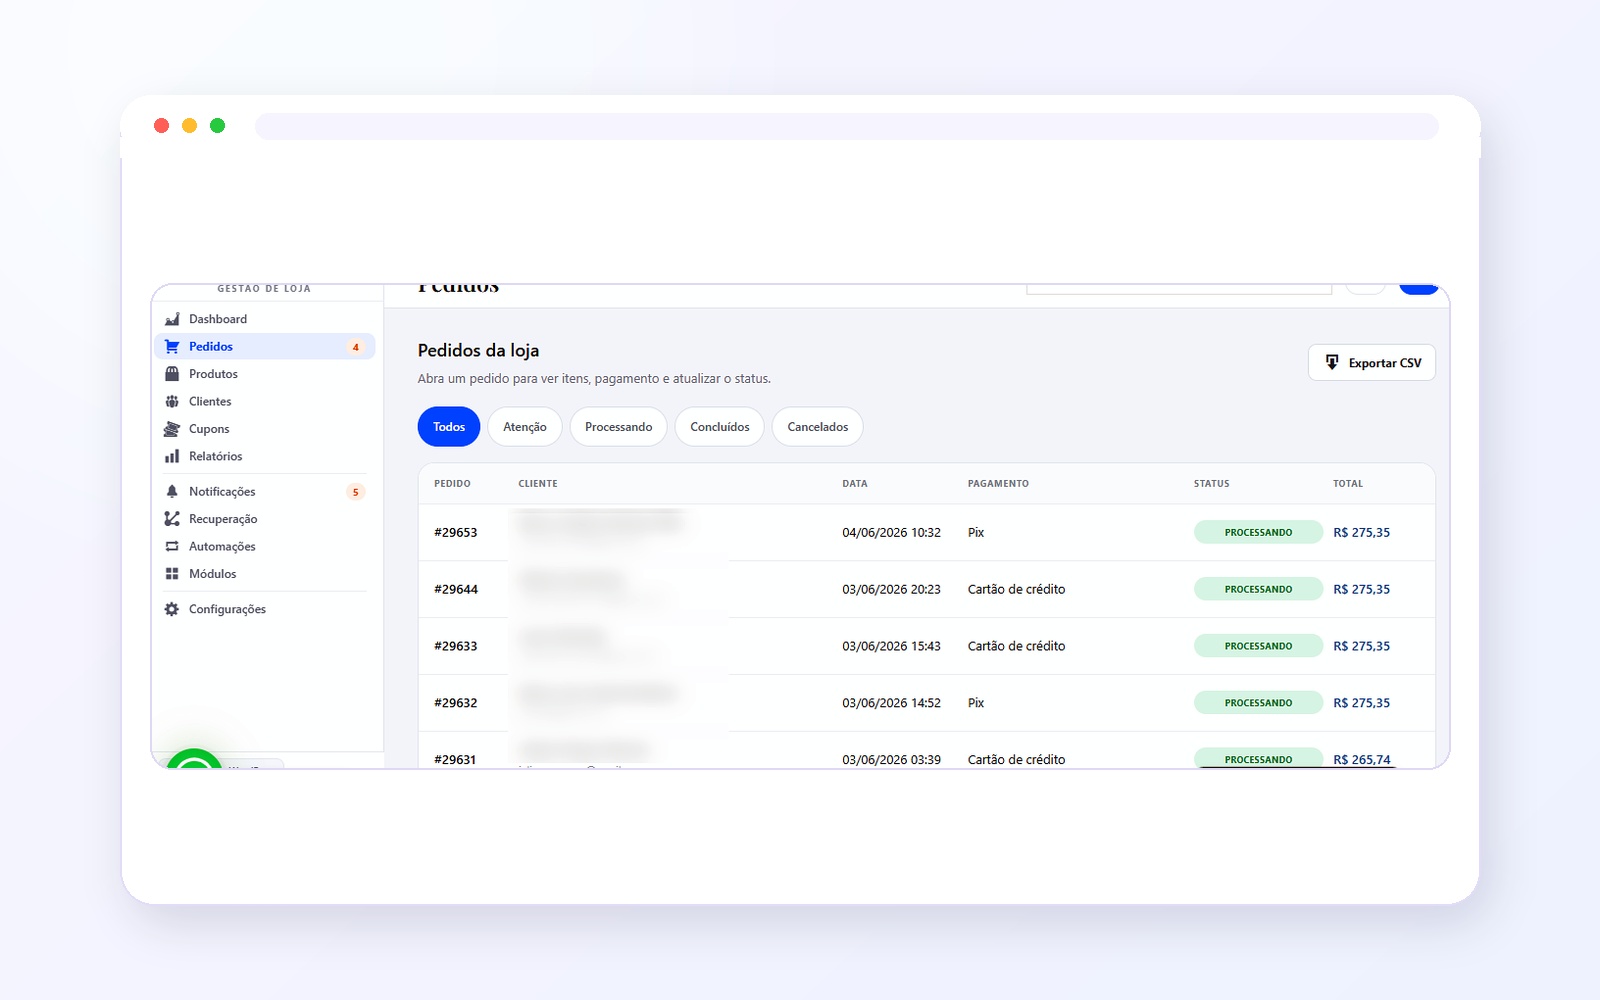Click the Pix payment cell of order #29653
Viewport: 1600px width, 1000px height.
pyautogui.click(x=976, y=533)
